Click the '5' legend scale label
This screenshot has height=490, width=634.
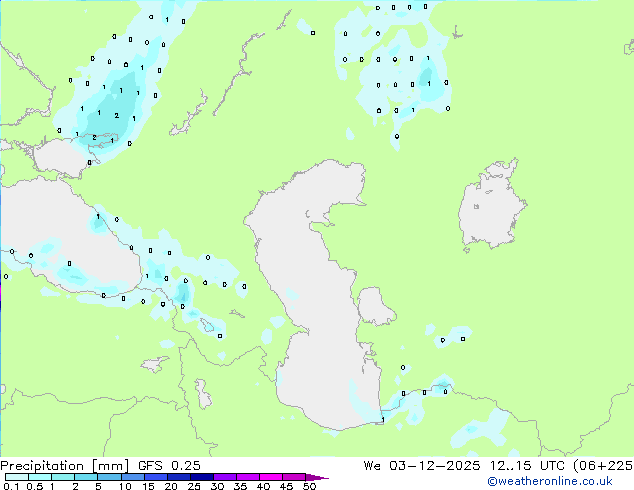pyautogui.click(x=98, y=486)
